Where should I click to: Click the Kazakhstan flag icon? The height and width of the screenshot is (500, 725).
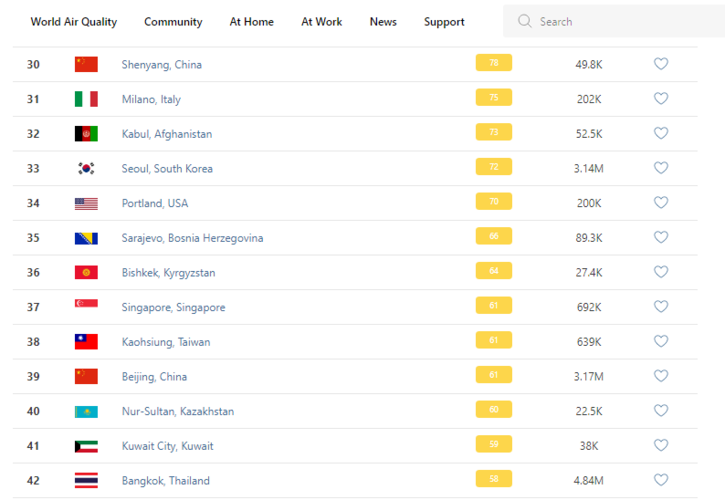point(86,411)
